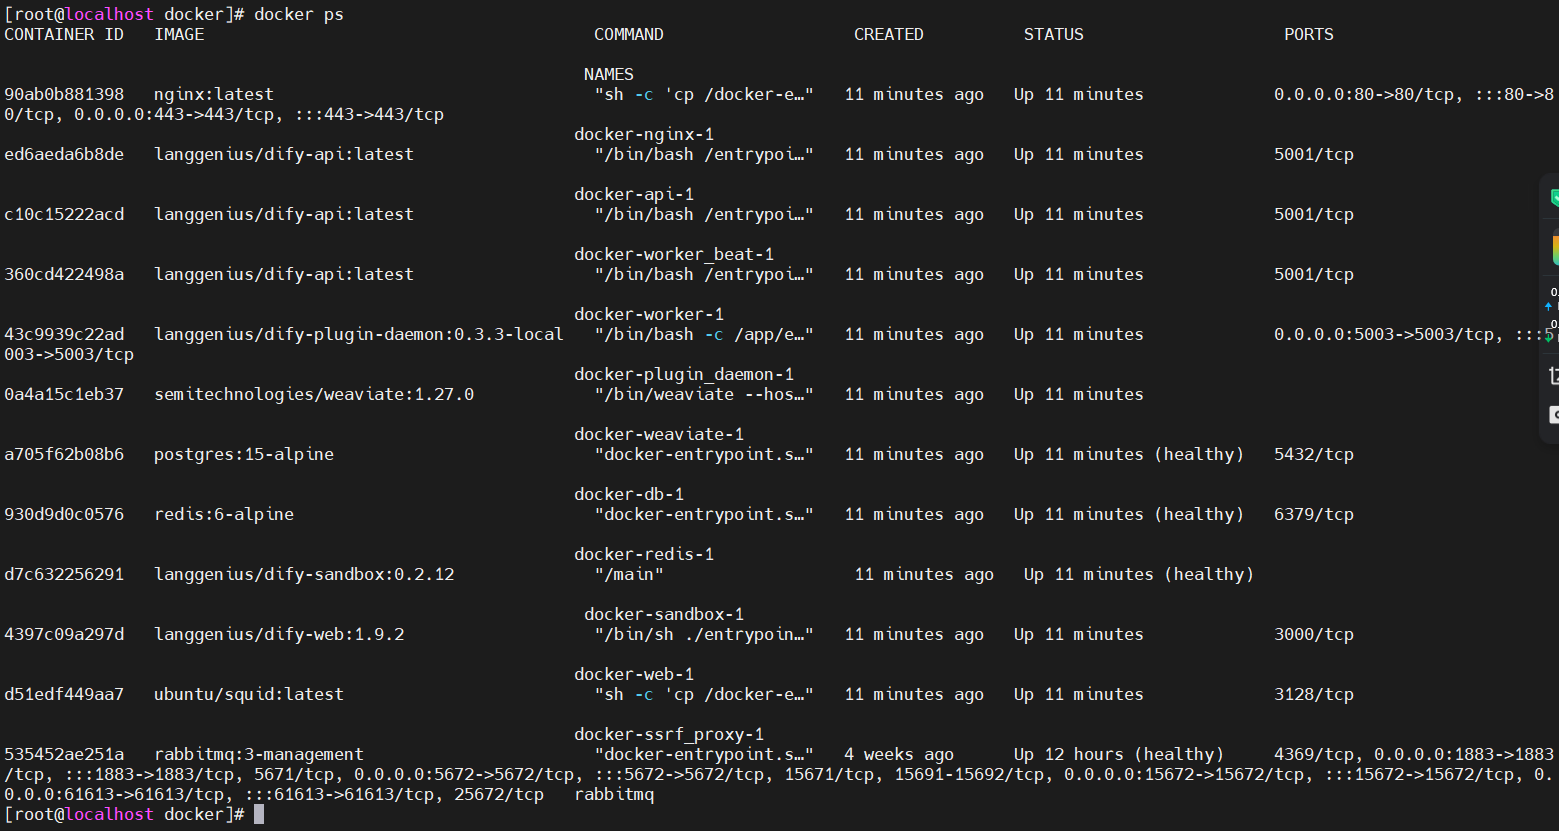Click container name docker-nginx-1
Viewport: 1559px width, 831px height.
coord(644,134)
